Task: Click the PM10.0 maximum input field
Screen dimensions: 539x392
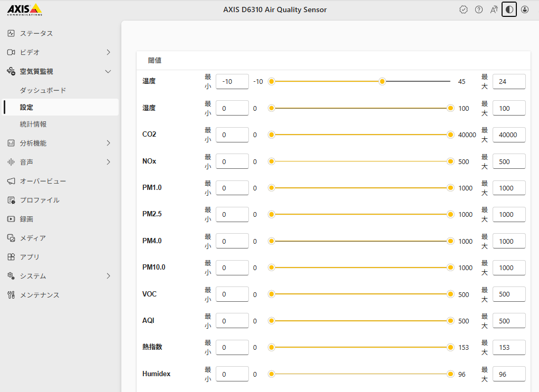Action: tap(509, 268)
